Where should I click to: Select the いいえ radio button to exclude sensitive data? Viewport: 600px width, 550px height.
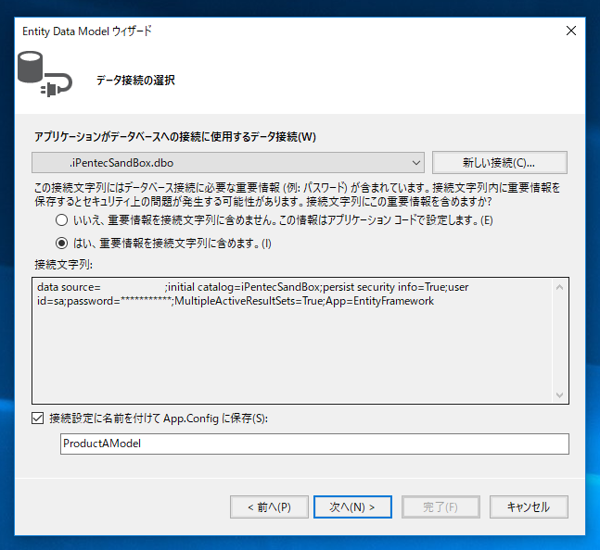[62, 220]
